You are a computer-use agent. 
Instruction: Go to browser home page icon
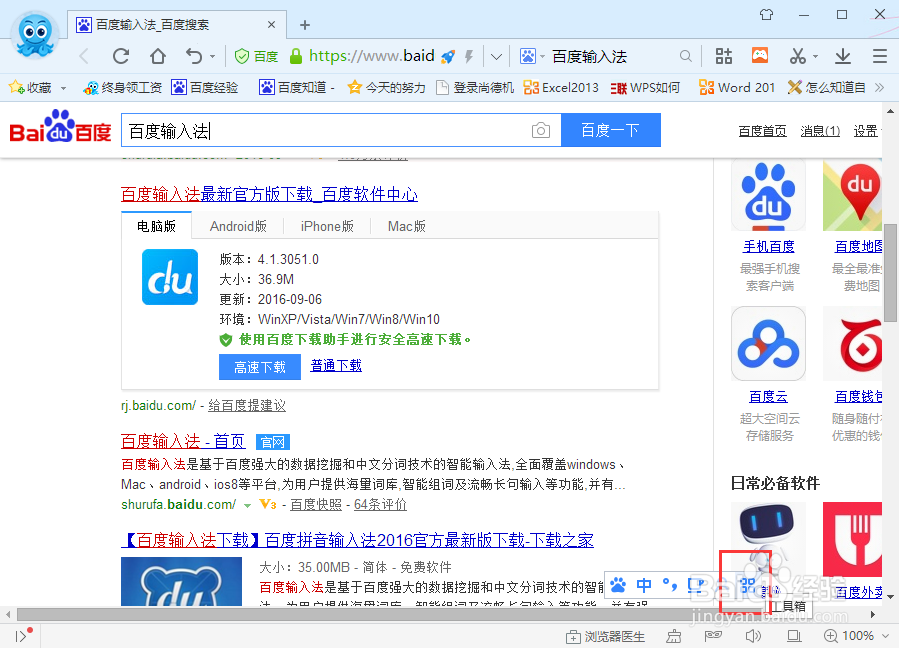[158, 56]
